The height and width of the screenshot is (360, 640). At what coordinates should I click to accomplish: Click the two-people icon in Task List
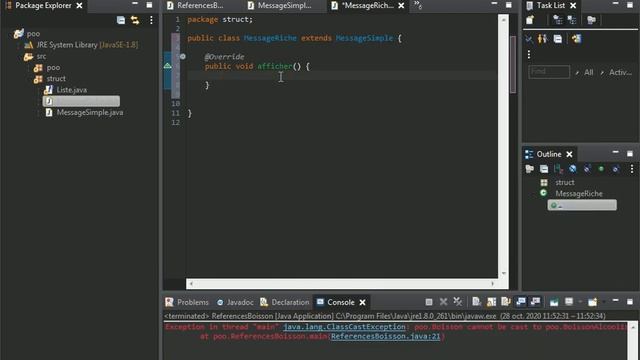[x=542, y=39]
